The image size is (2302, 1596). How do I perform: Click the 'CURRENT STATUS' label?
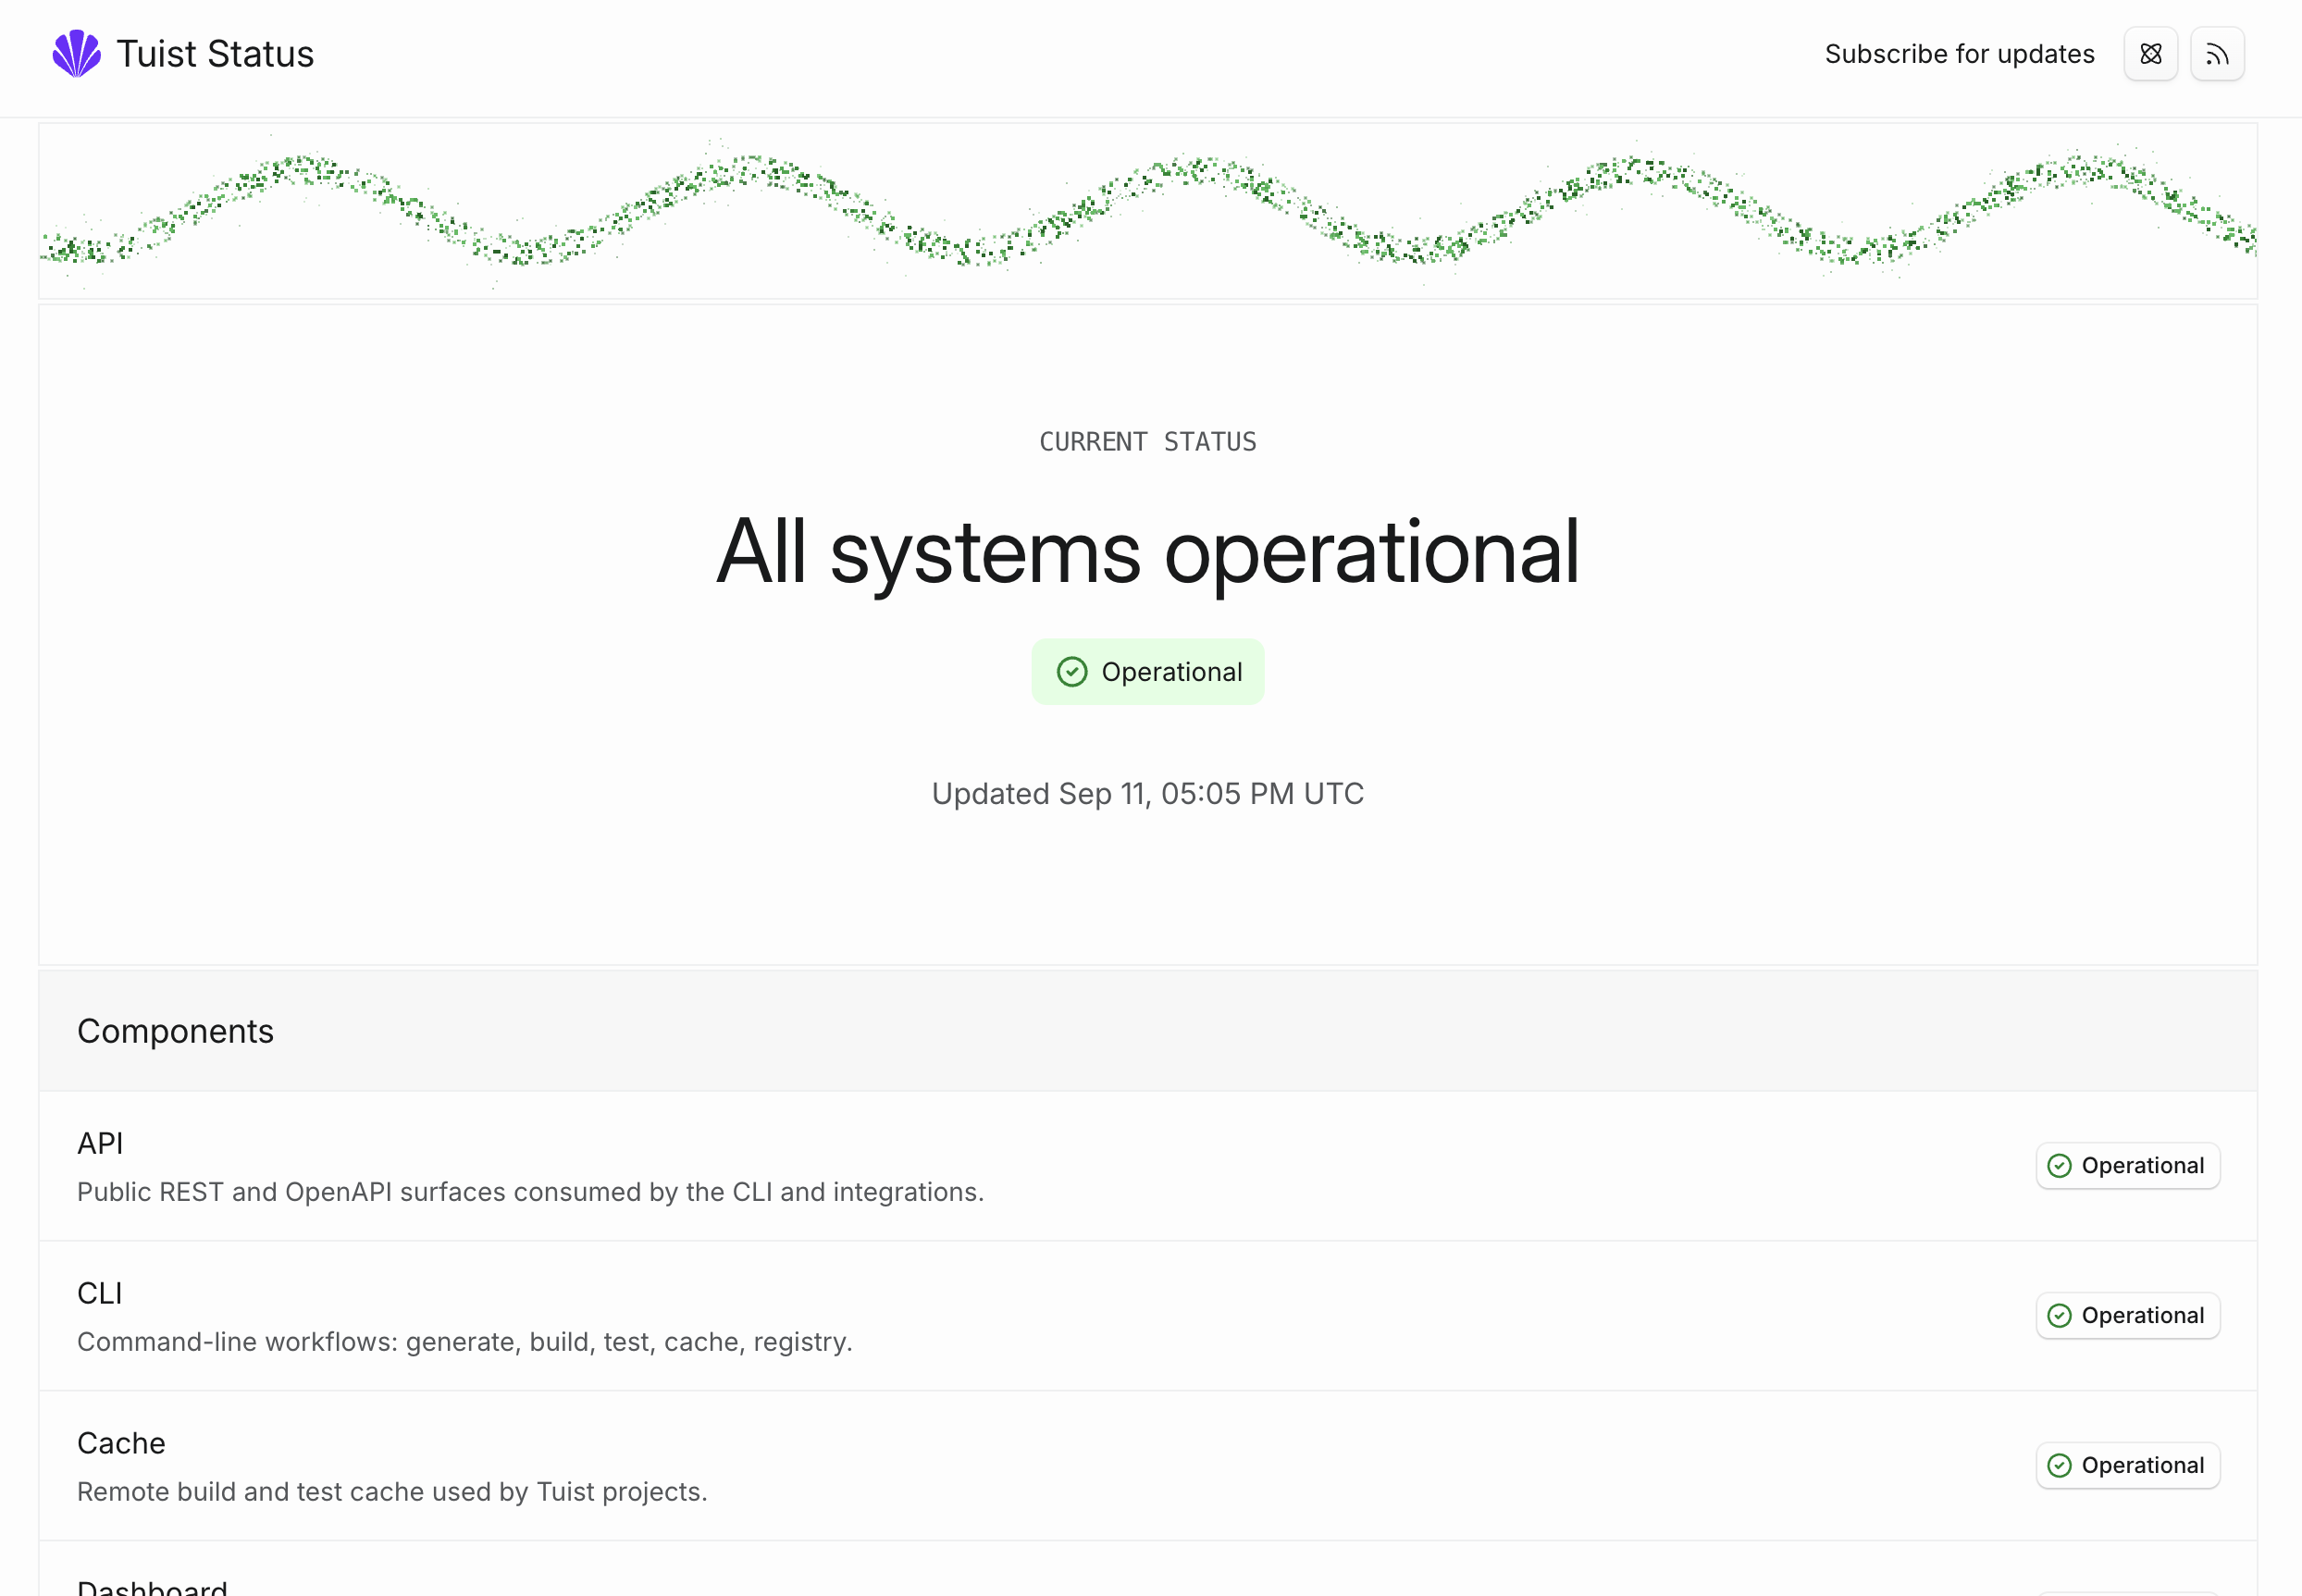tap(1148, 442)
